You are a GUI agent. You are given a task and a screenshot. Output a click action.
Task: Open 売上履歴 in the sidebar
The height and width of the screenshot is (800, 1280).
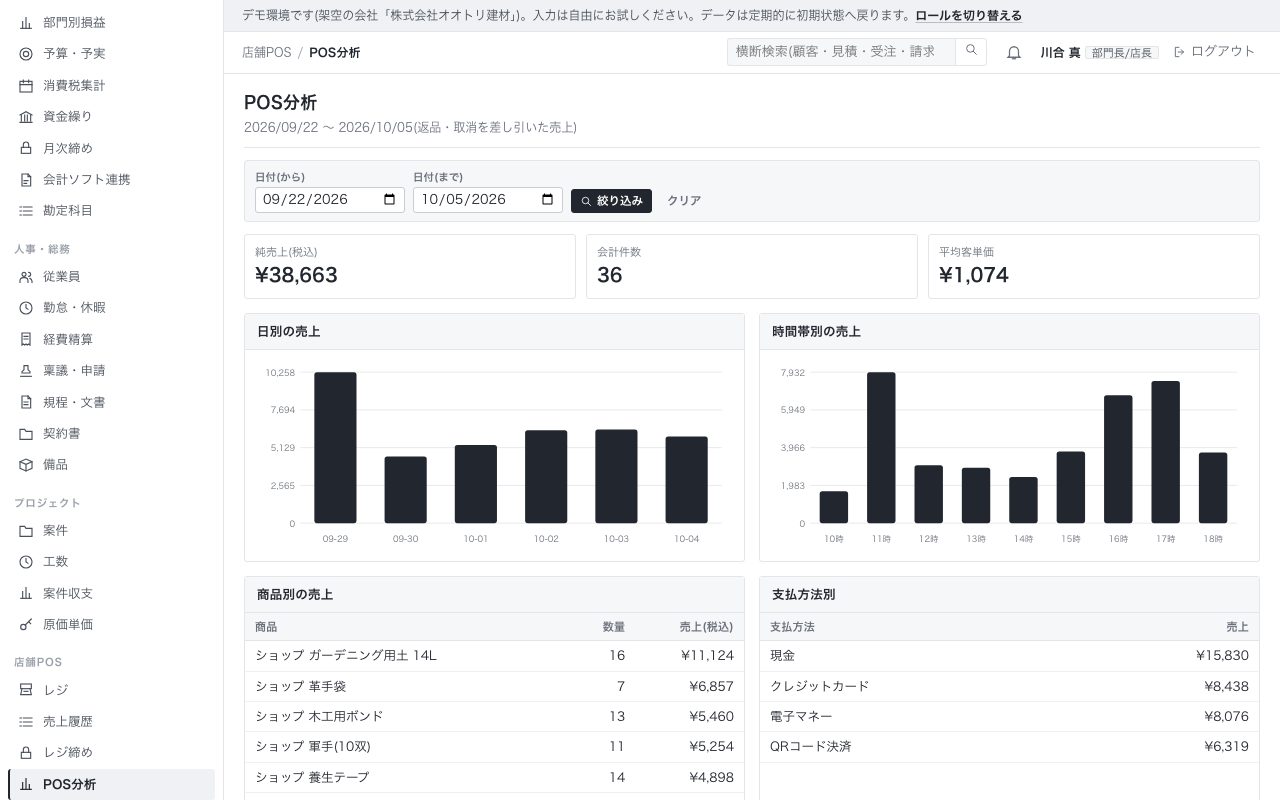tap(111, 721)
